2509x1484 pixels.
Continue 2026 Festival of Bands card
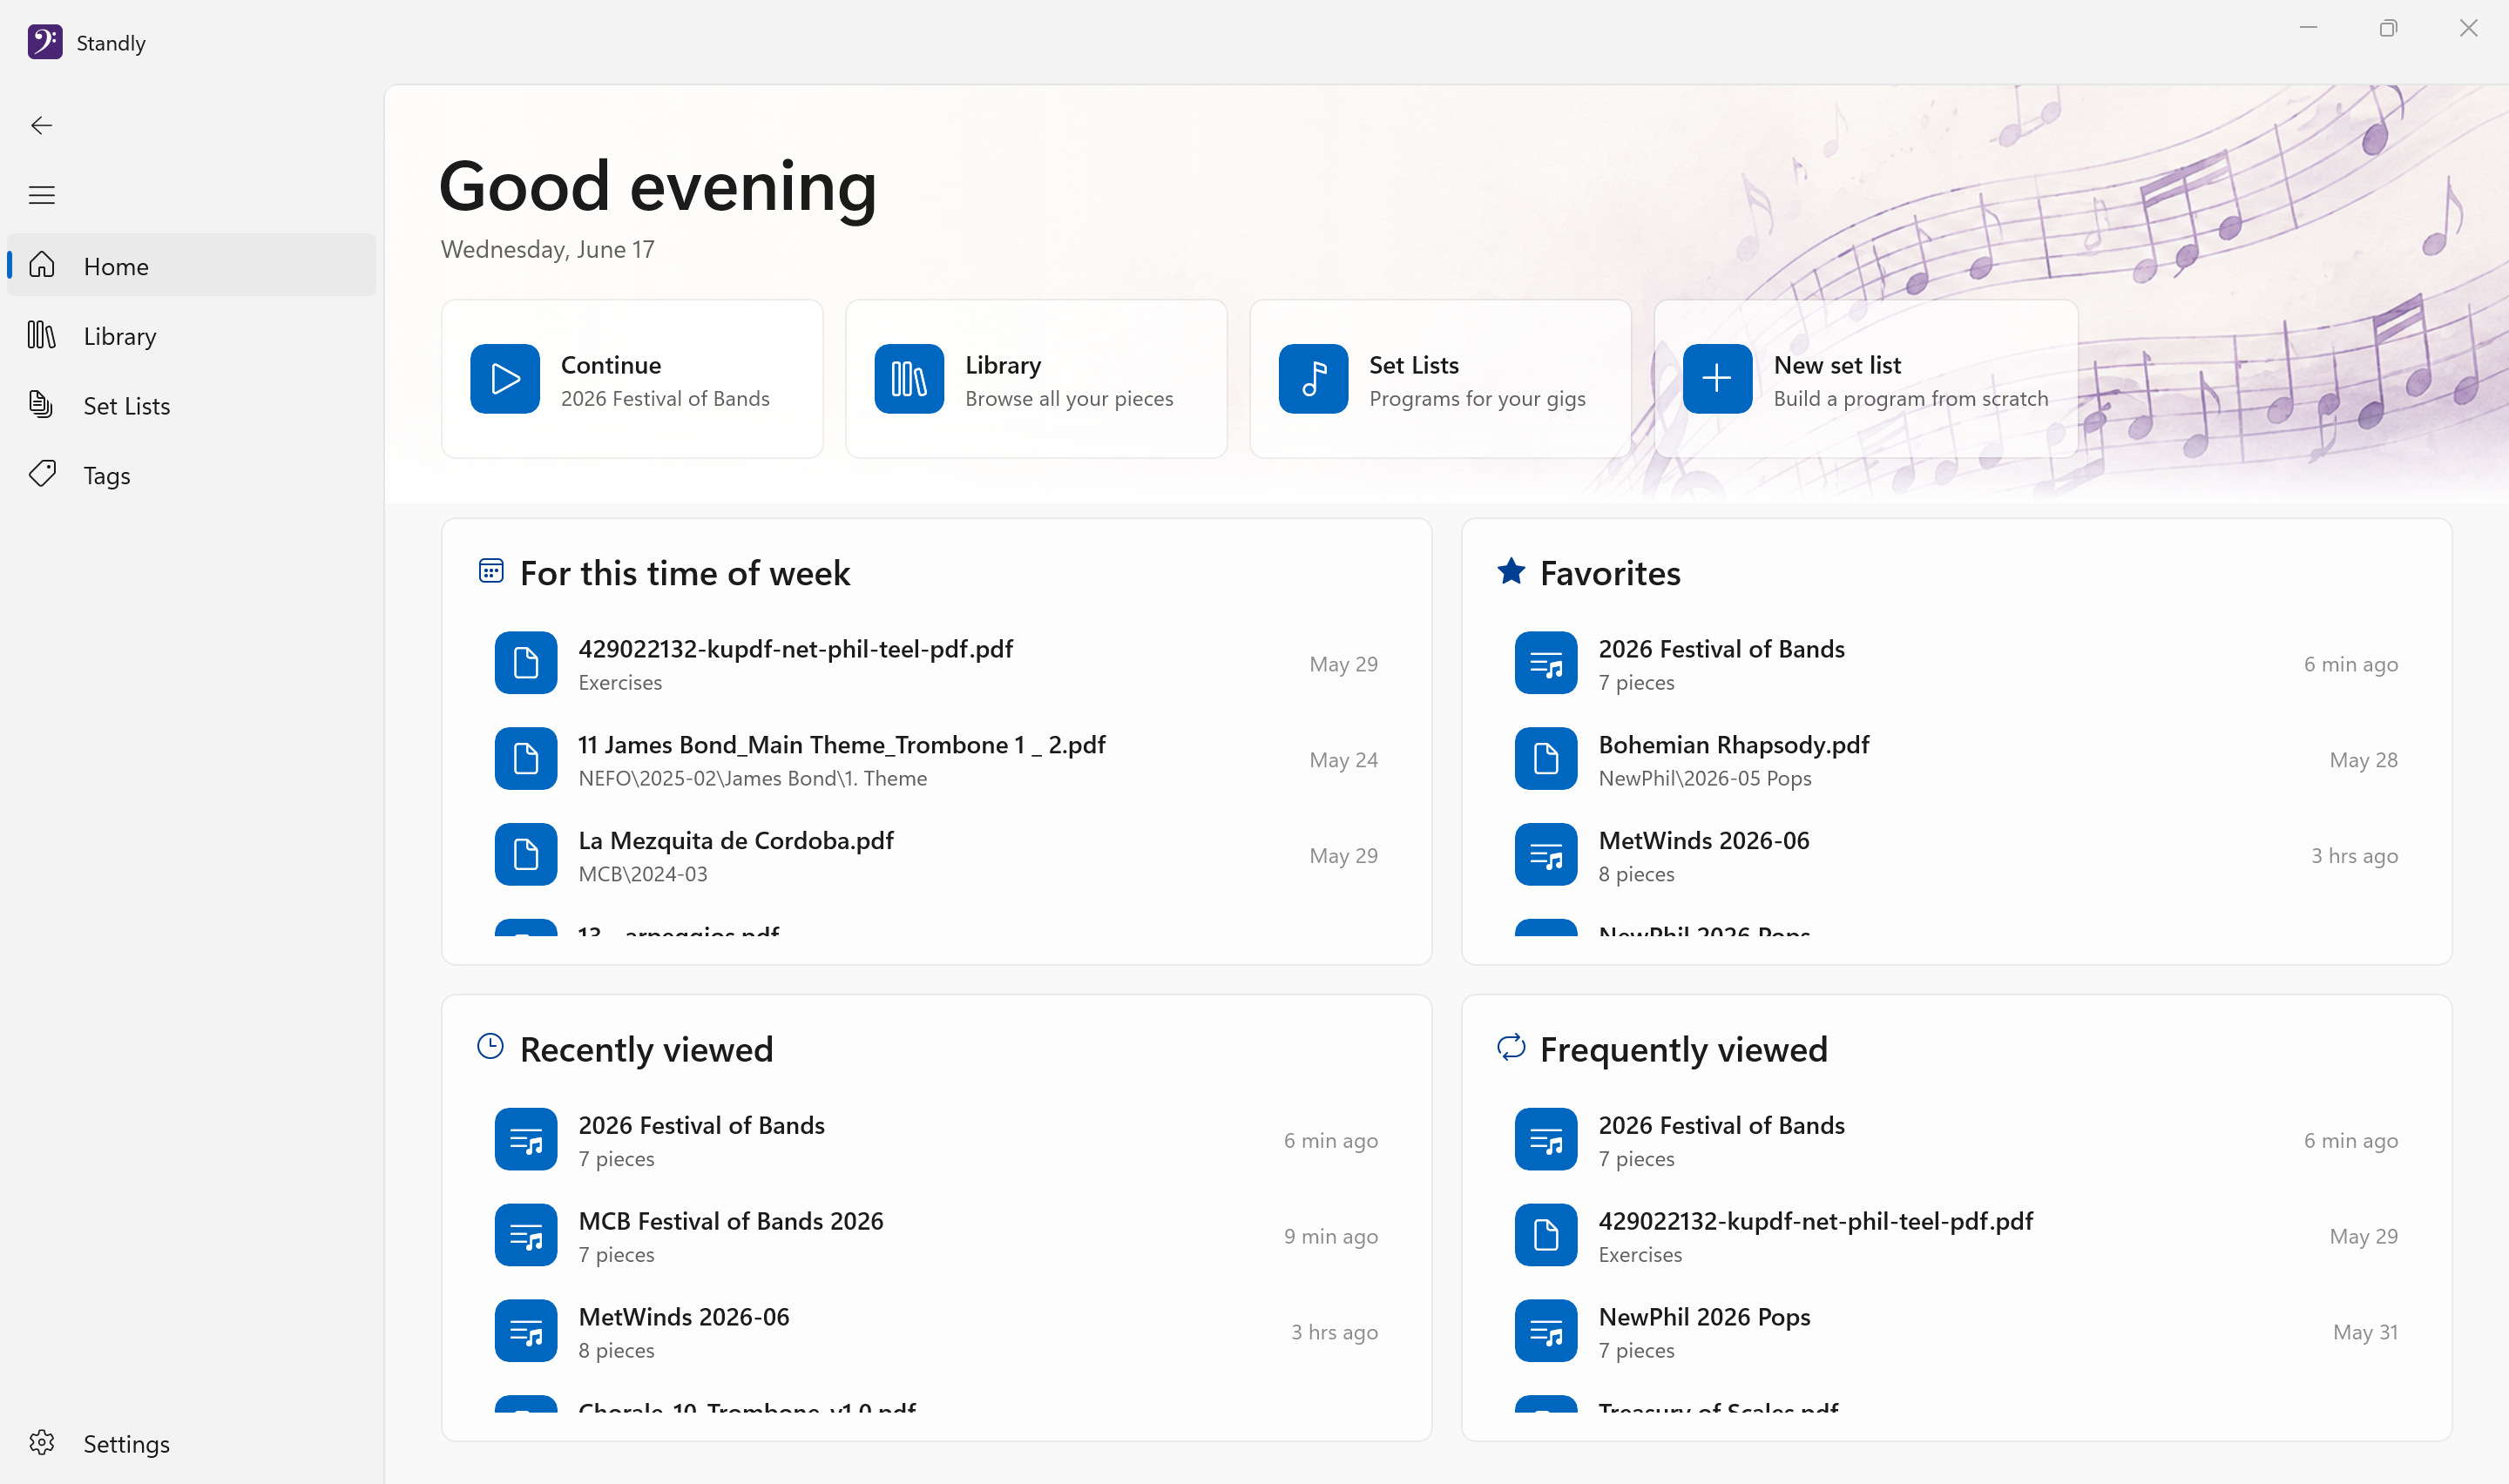coord(632,379)
